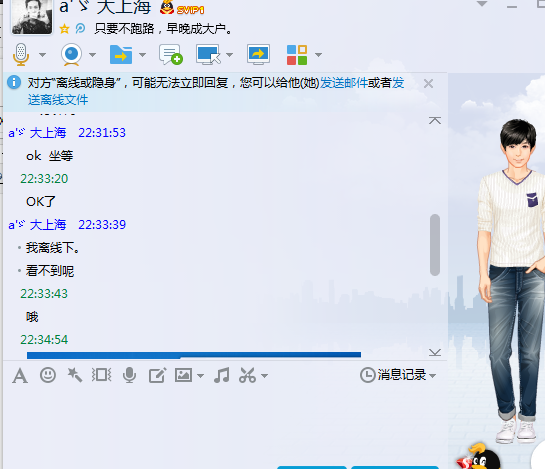
Task: Click the signature 只要不跑路，早晚成大户
Action: 163,29
